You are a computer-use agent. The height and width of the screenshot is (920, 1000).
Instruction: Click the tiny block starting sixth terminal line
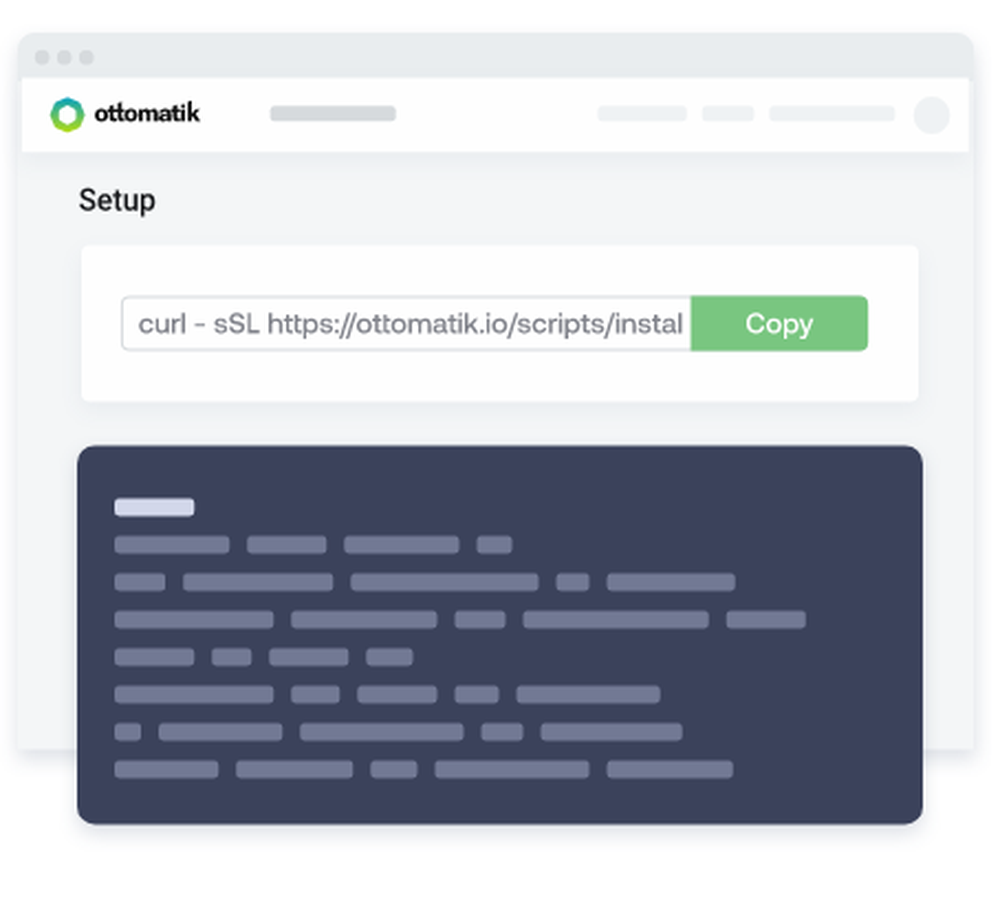tap(128, 732)
